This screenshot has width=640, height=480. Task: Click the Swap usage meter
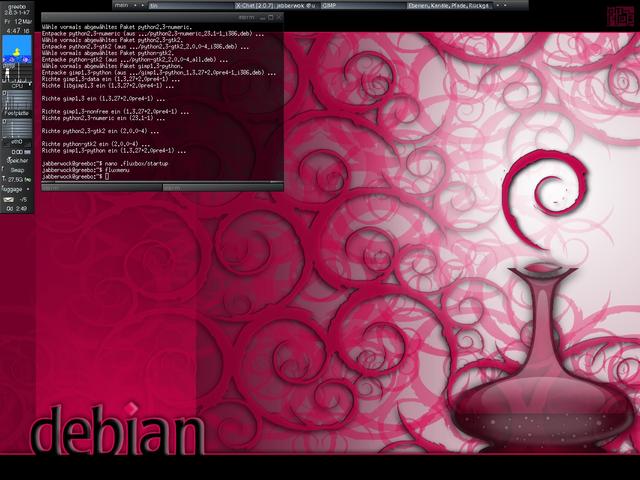coord(16,169)
